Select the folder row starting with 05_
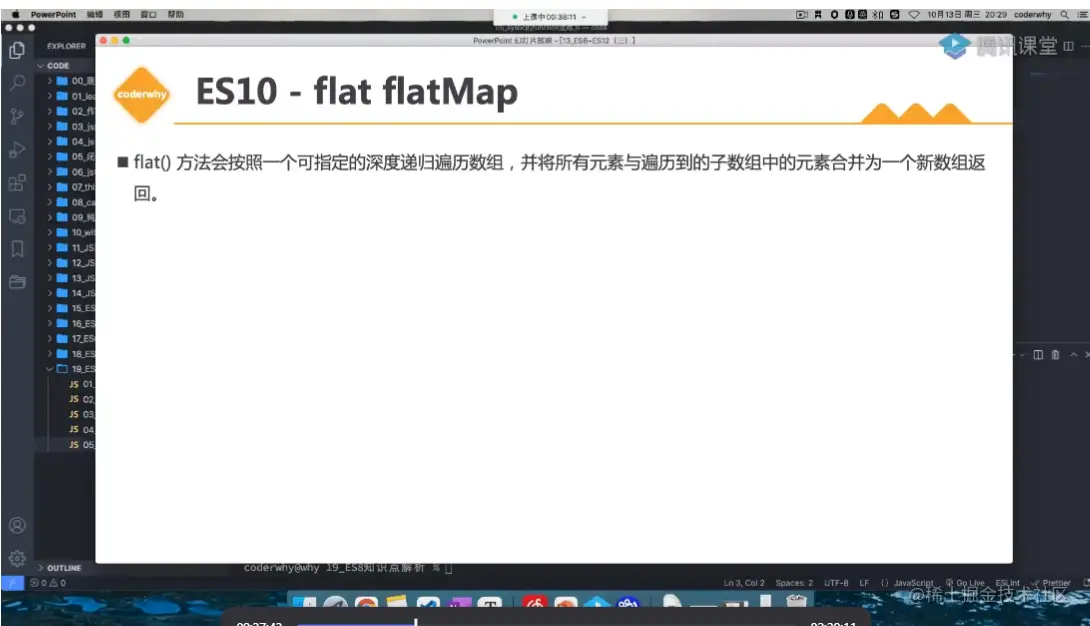Screen dimensions: 1090x626 65,156
